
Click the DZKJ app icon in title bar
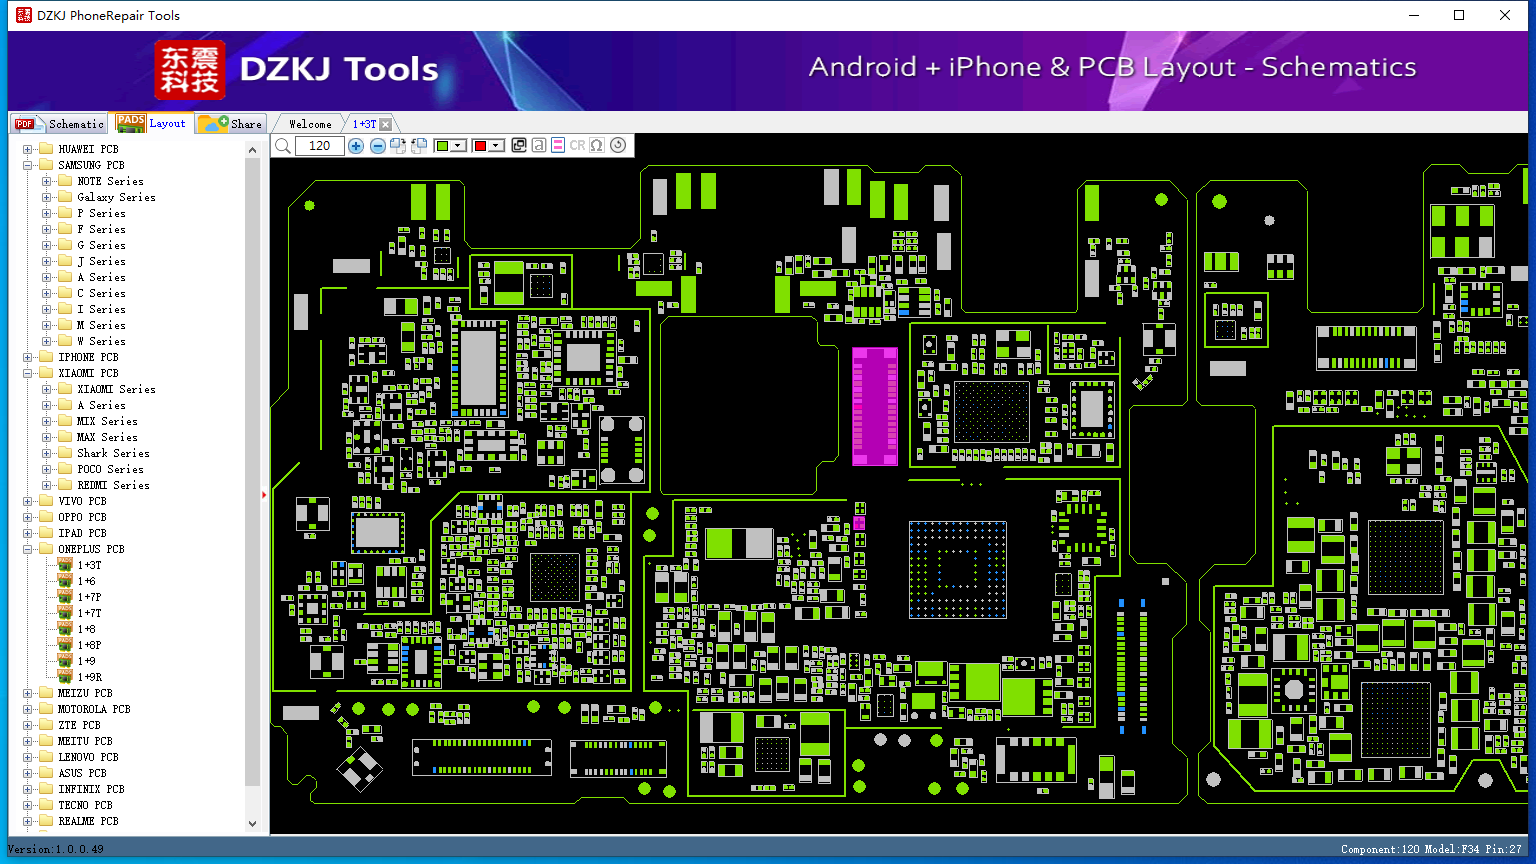tap(24, 15)
